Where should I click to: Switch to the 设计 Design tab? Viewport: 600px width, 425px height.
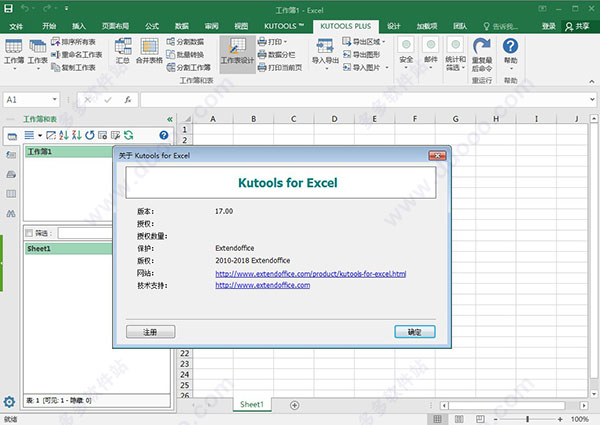pos(393,26)
